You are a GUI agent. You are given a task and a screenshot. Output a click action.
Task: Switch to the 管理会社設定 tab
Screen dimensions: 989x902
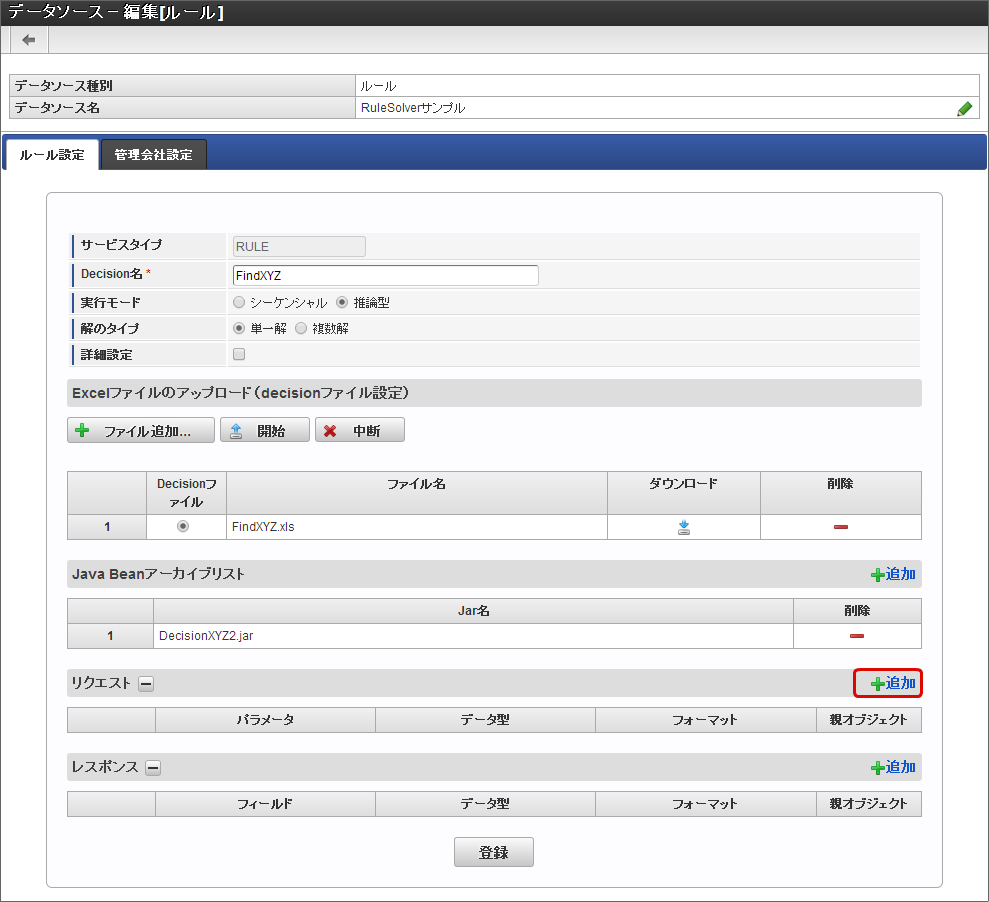(153, 155)
